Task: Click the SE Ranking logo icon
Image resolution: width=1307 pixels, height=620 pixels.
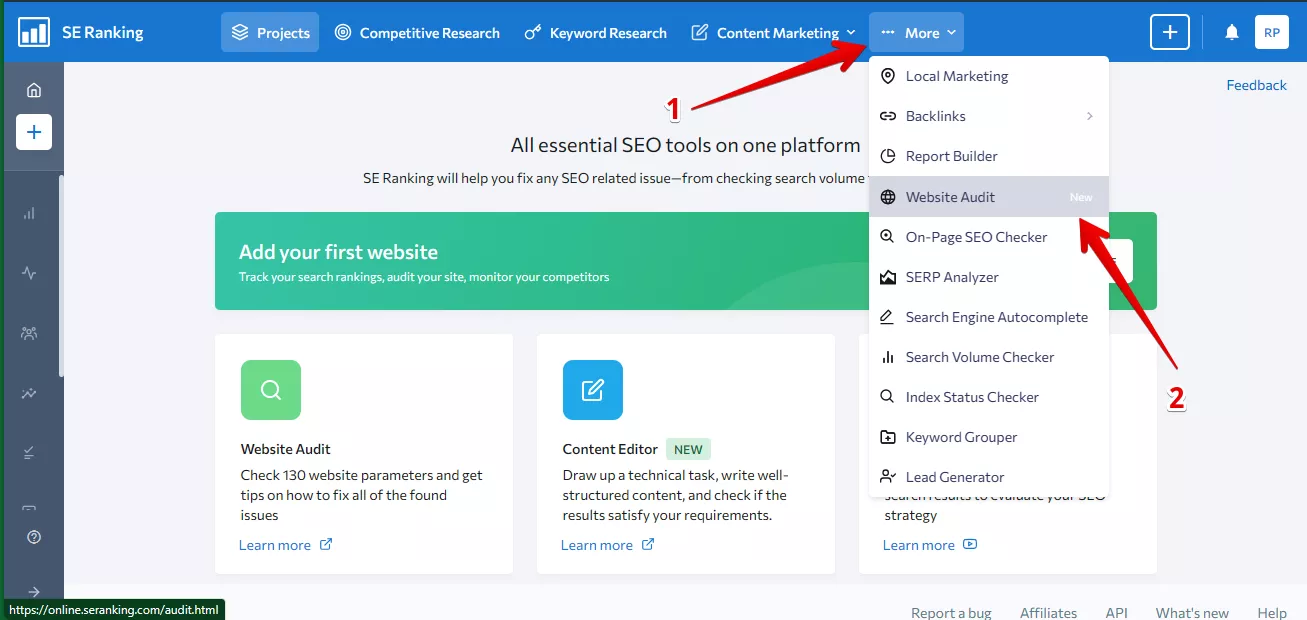Action: (x=34, y=32)
